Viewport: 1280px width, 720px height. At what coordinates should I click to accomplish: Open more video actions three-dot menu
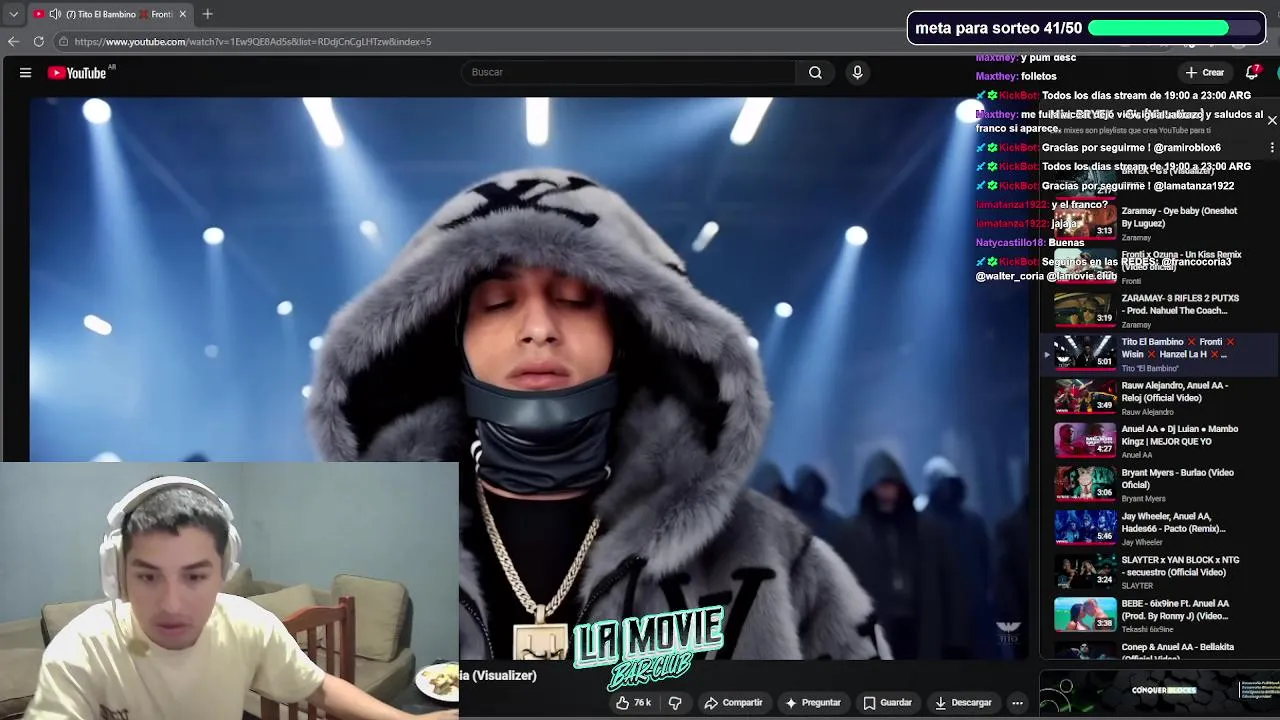pos(1017,703)
